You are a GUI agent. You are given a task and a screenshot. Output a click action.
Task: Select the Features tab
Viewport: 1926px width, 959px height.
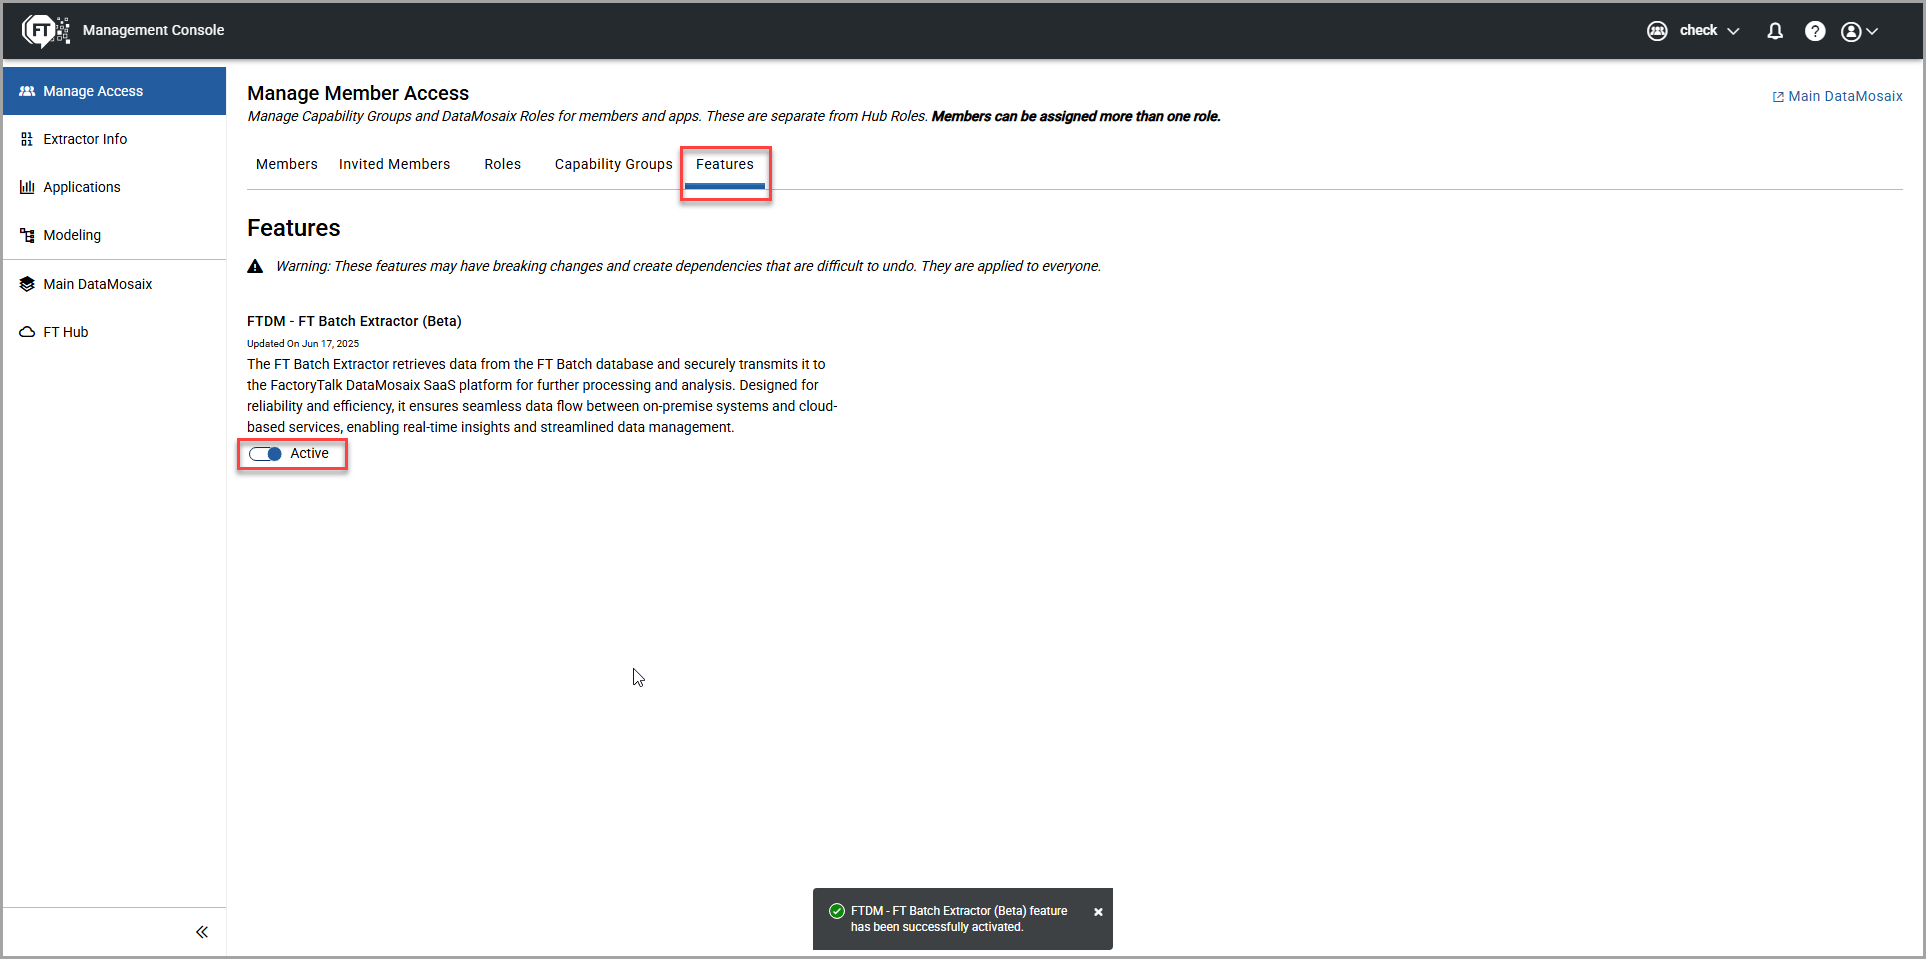(725, 164)
